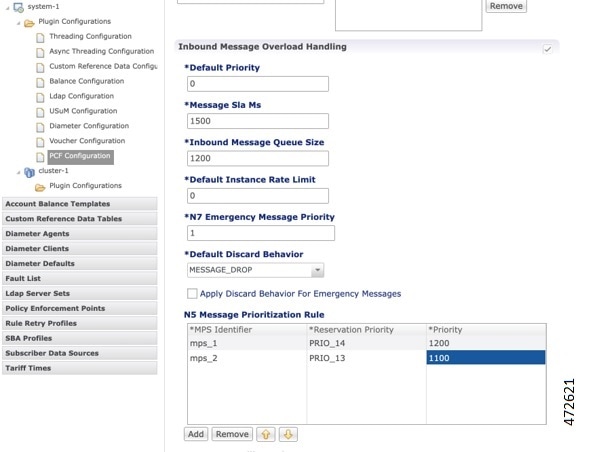Click the cluster-1 node icon
Image resolution: width=601 pixels, height=452 pixels.
tap(28, 171)
